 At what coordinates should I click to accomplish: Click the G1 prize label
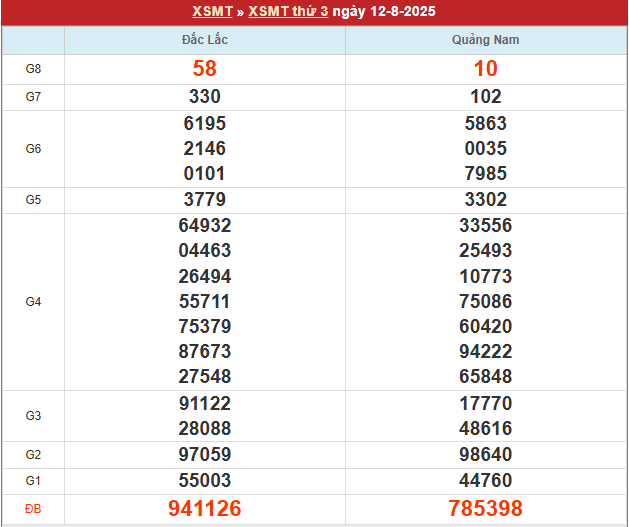(x=33, y=481)
